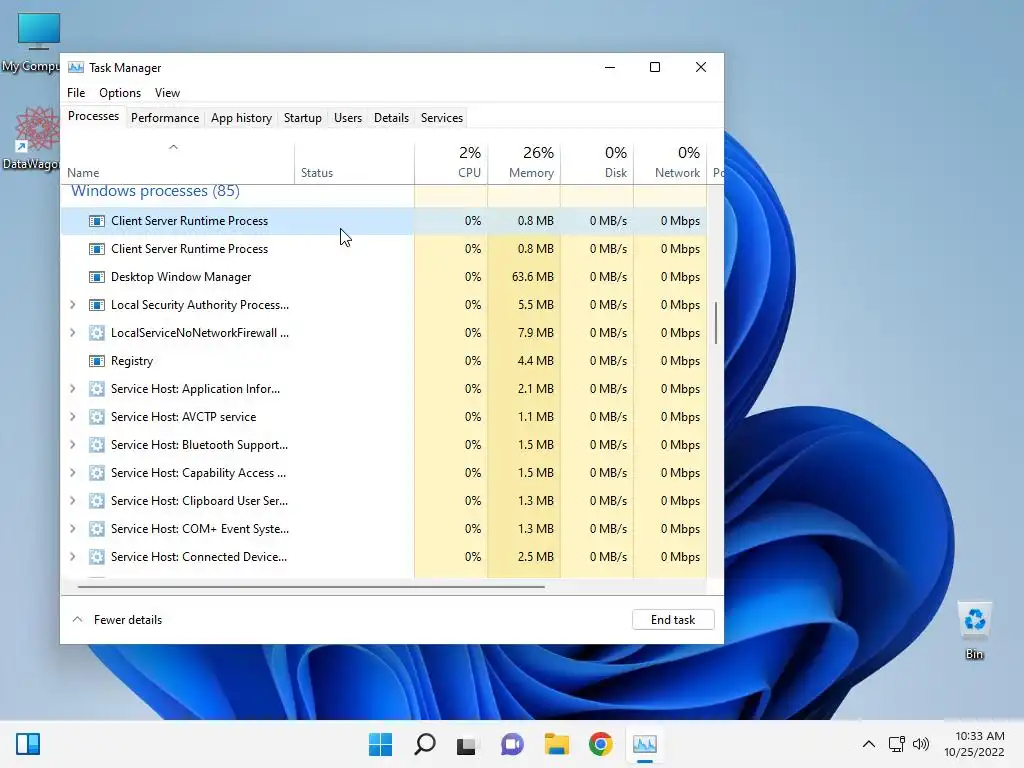Click the Service Host: Bluetooth Support icon
The width and height of the screenshot is (1024, 768).
97,445
